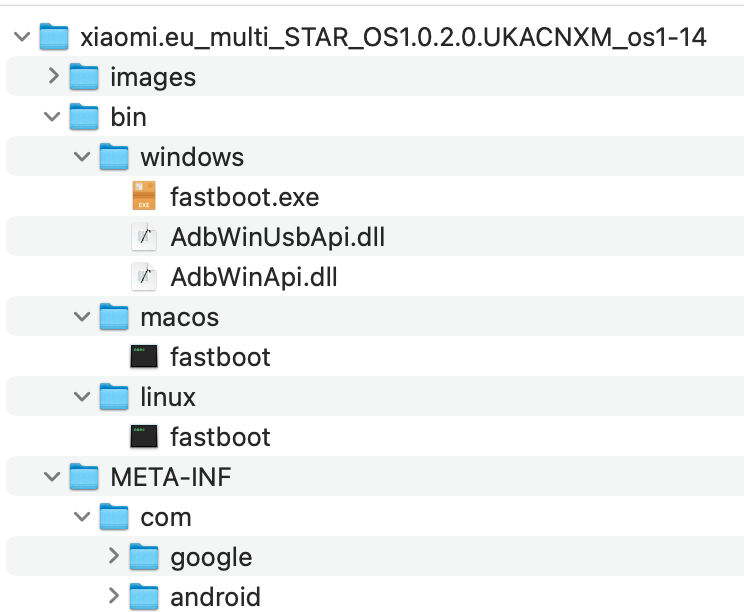Screen dimensions: 744x612
Task: Collapse the root xiaomi.eu folder
Action: coord(23,38)
